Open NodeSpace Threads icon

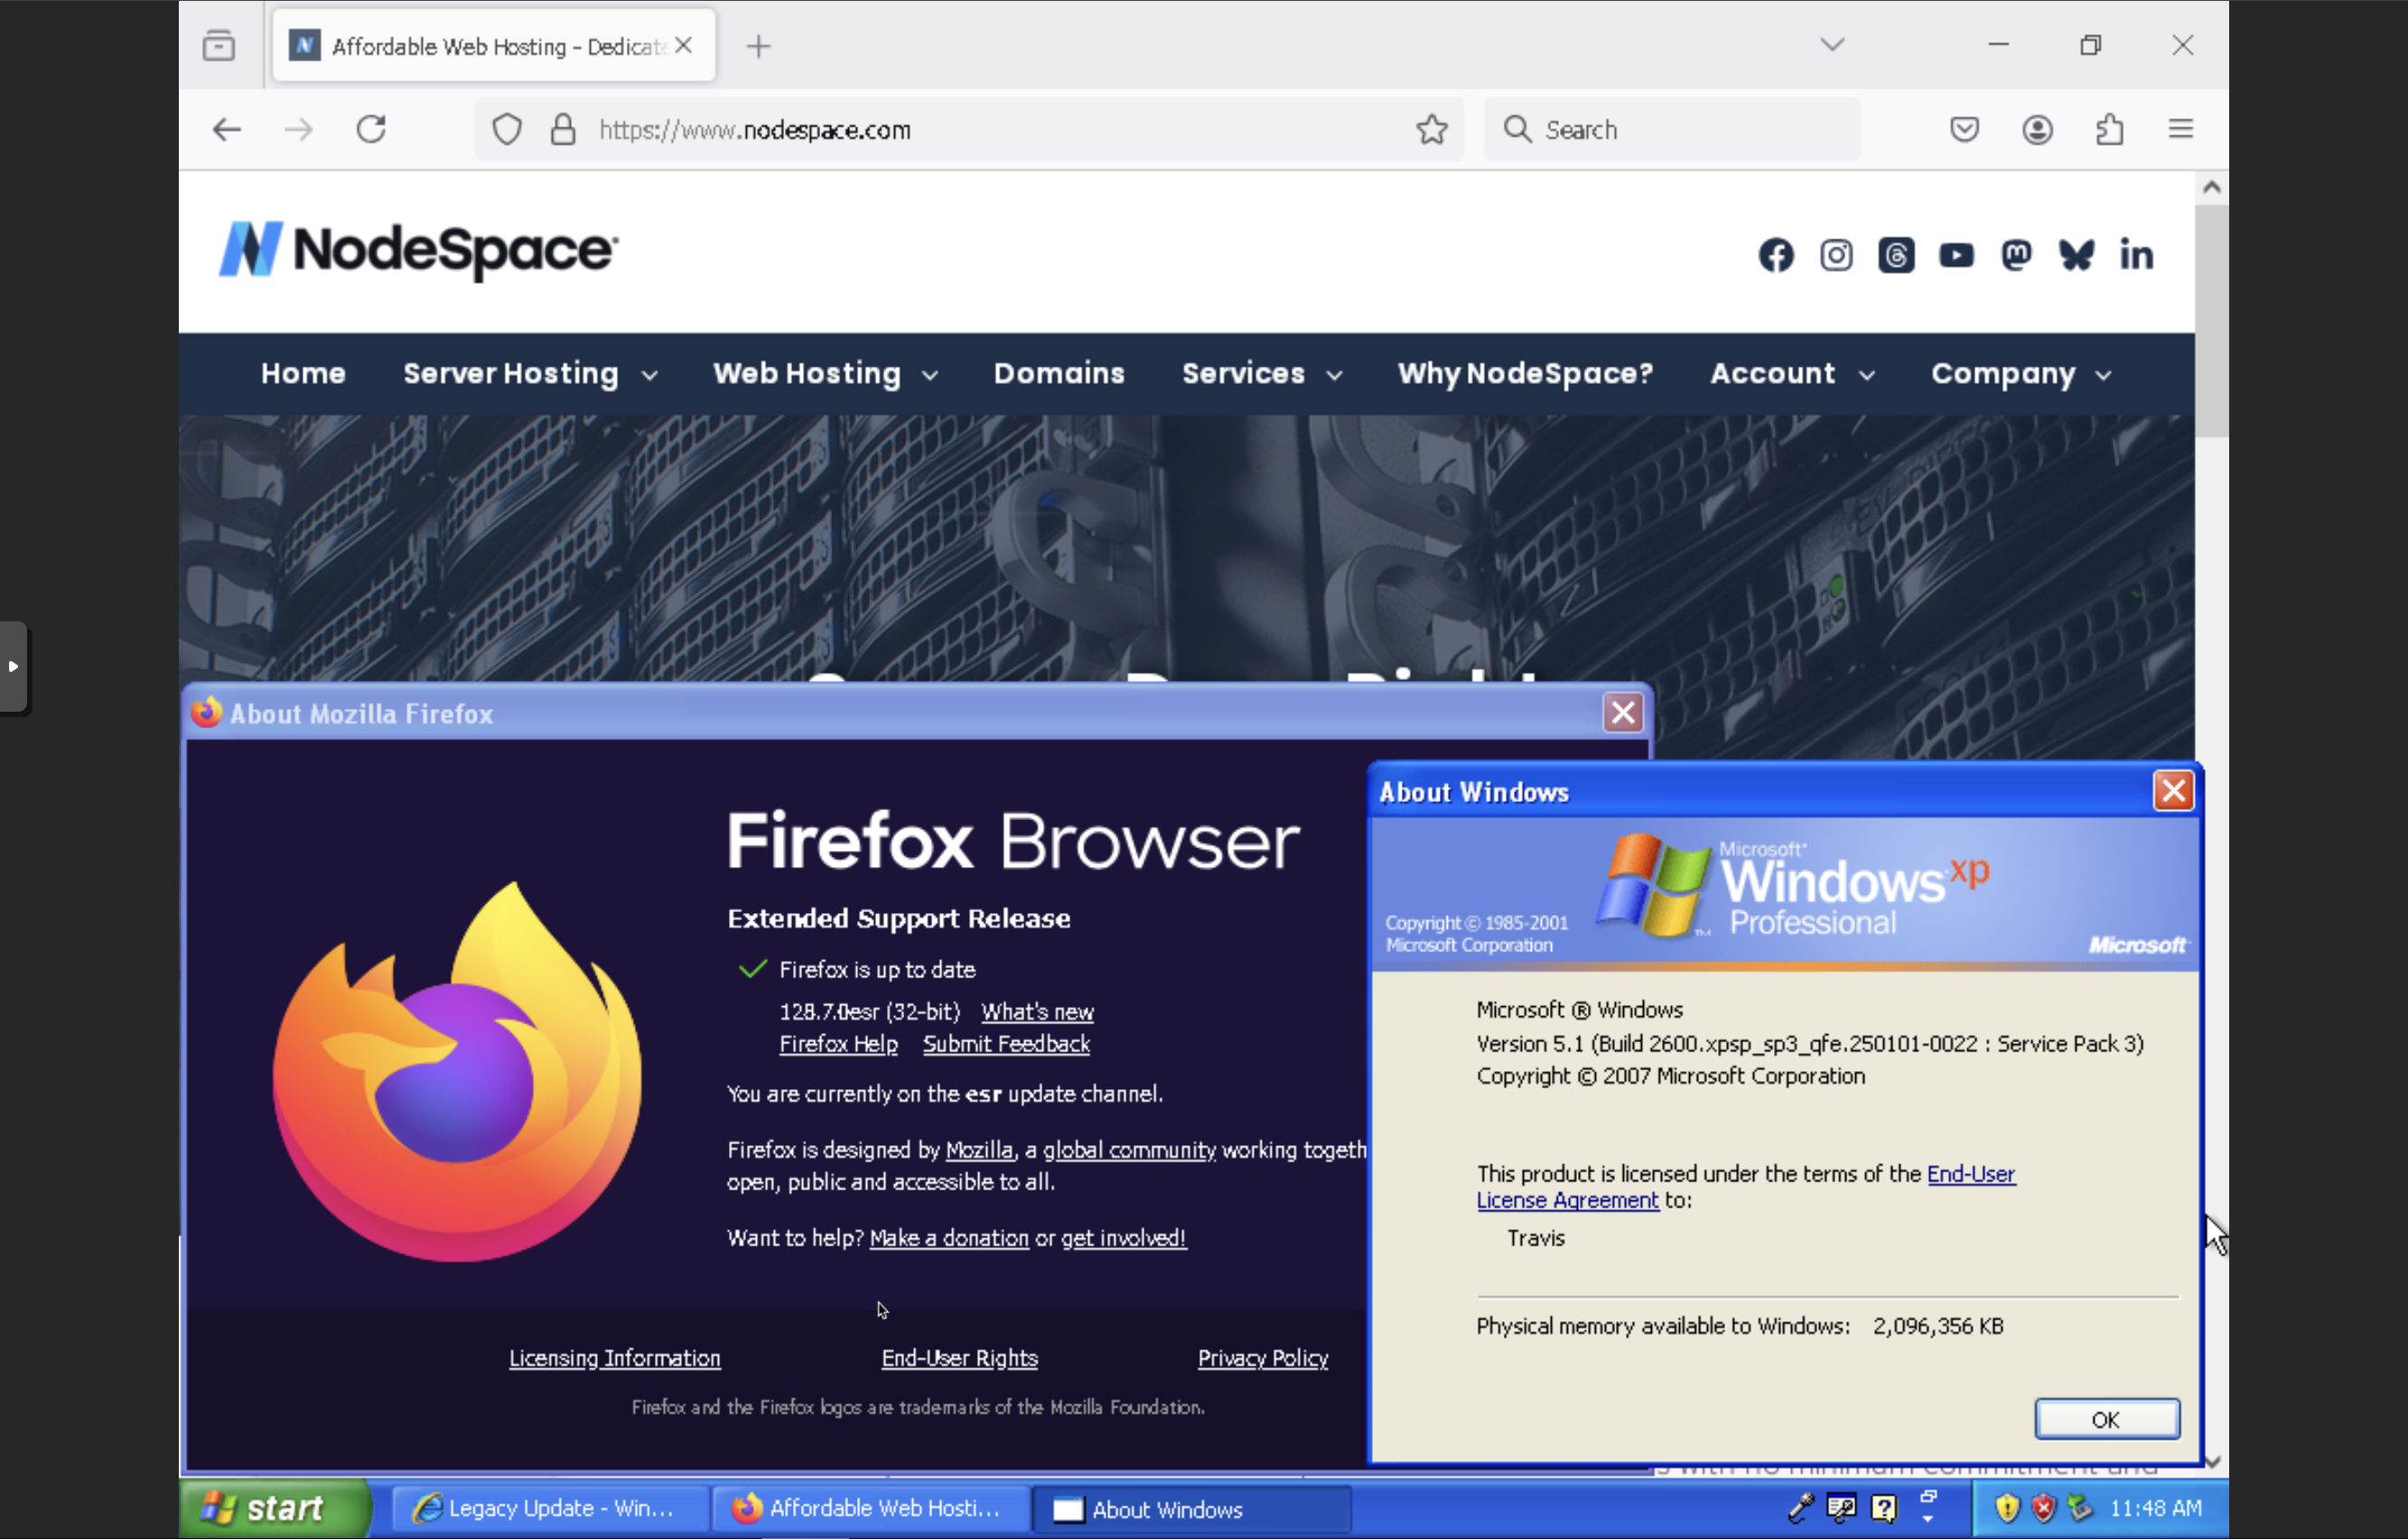point(1896,255)
